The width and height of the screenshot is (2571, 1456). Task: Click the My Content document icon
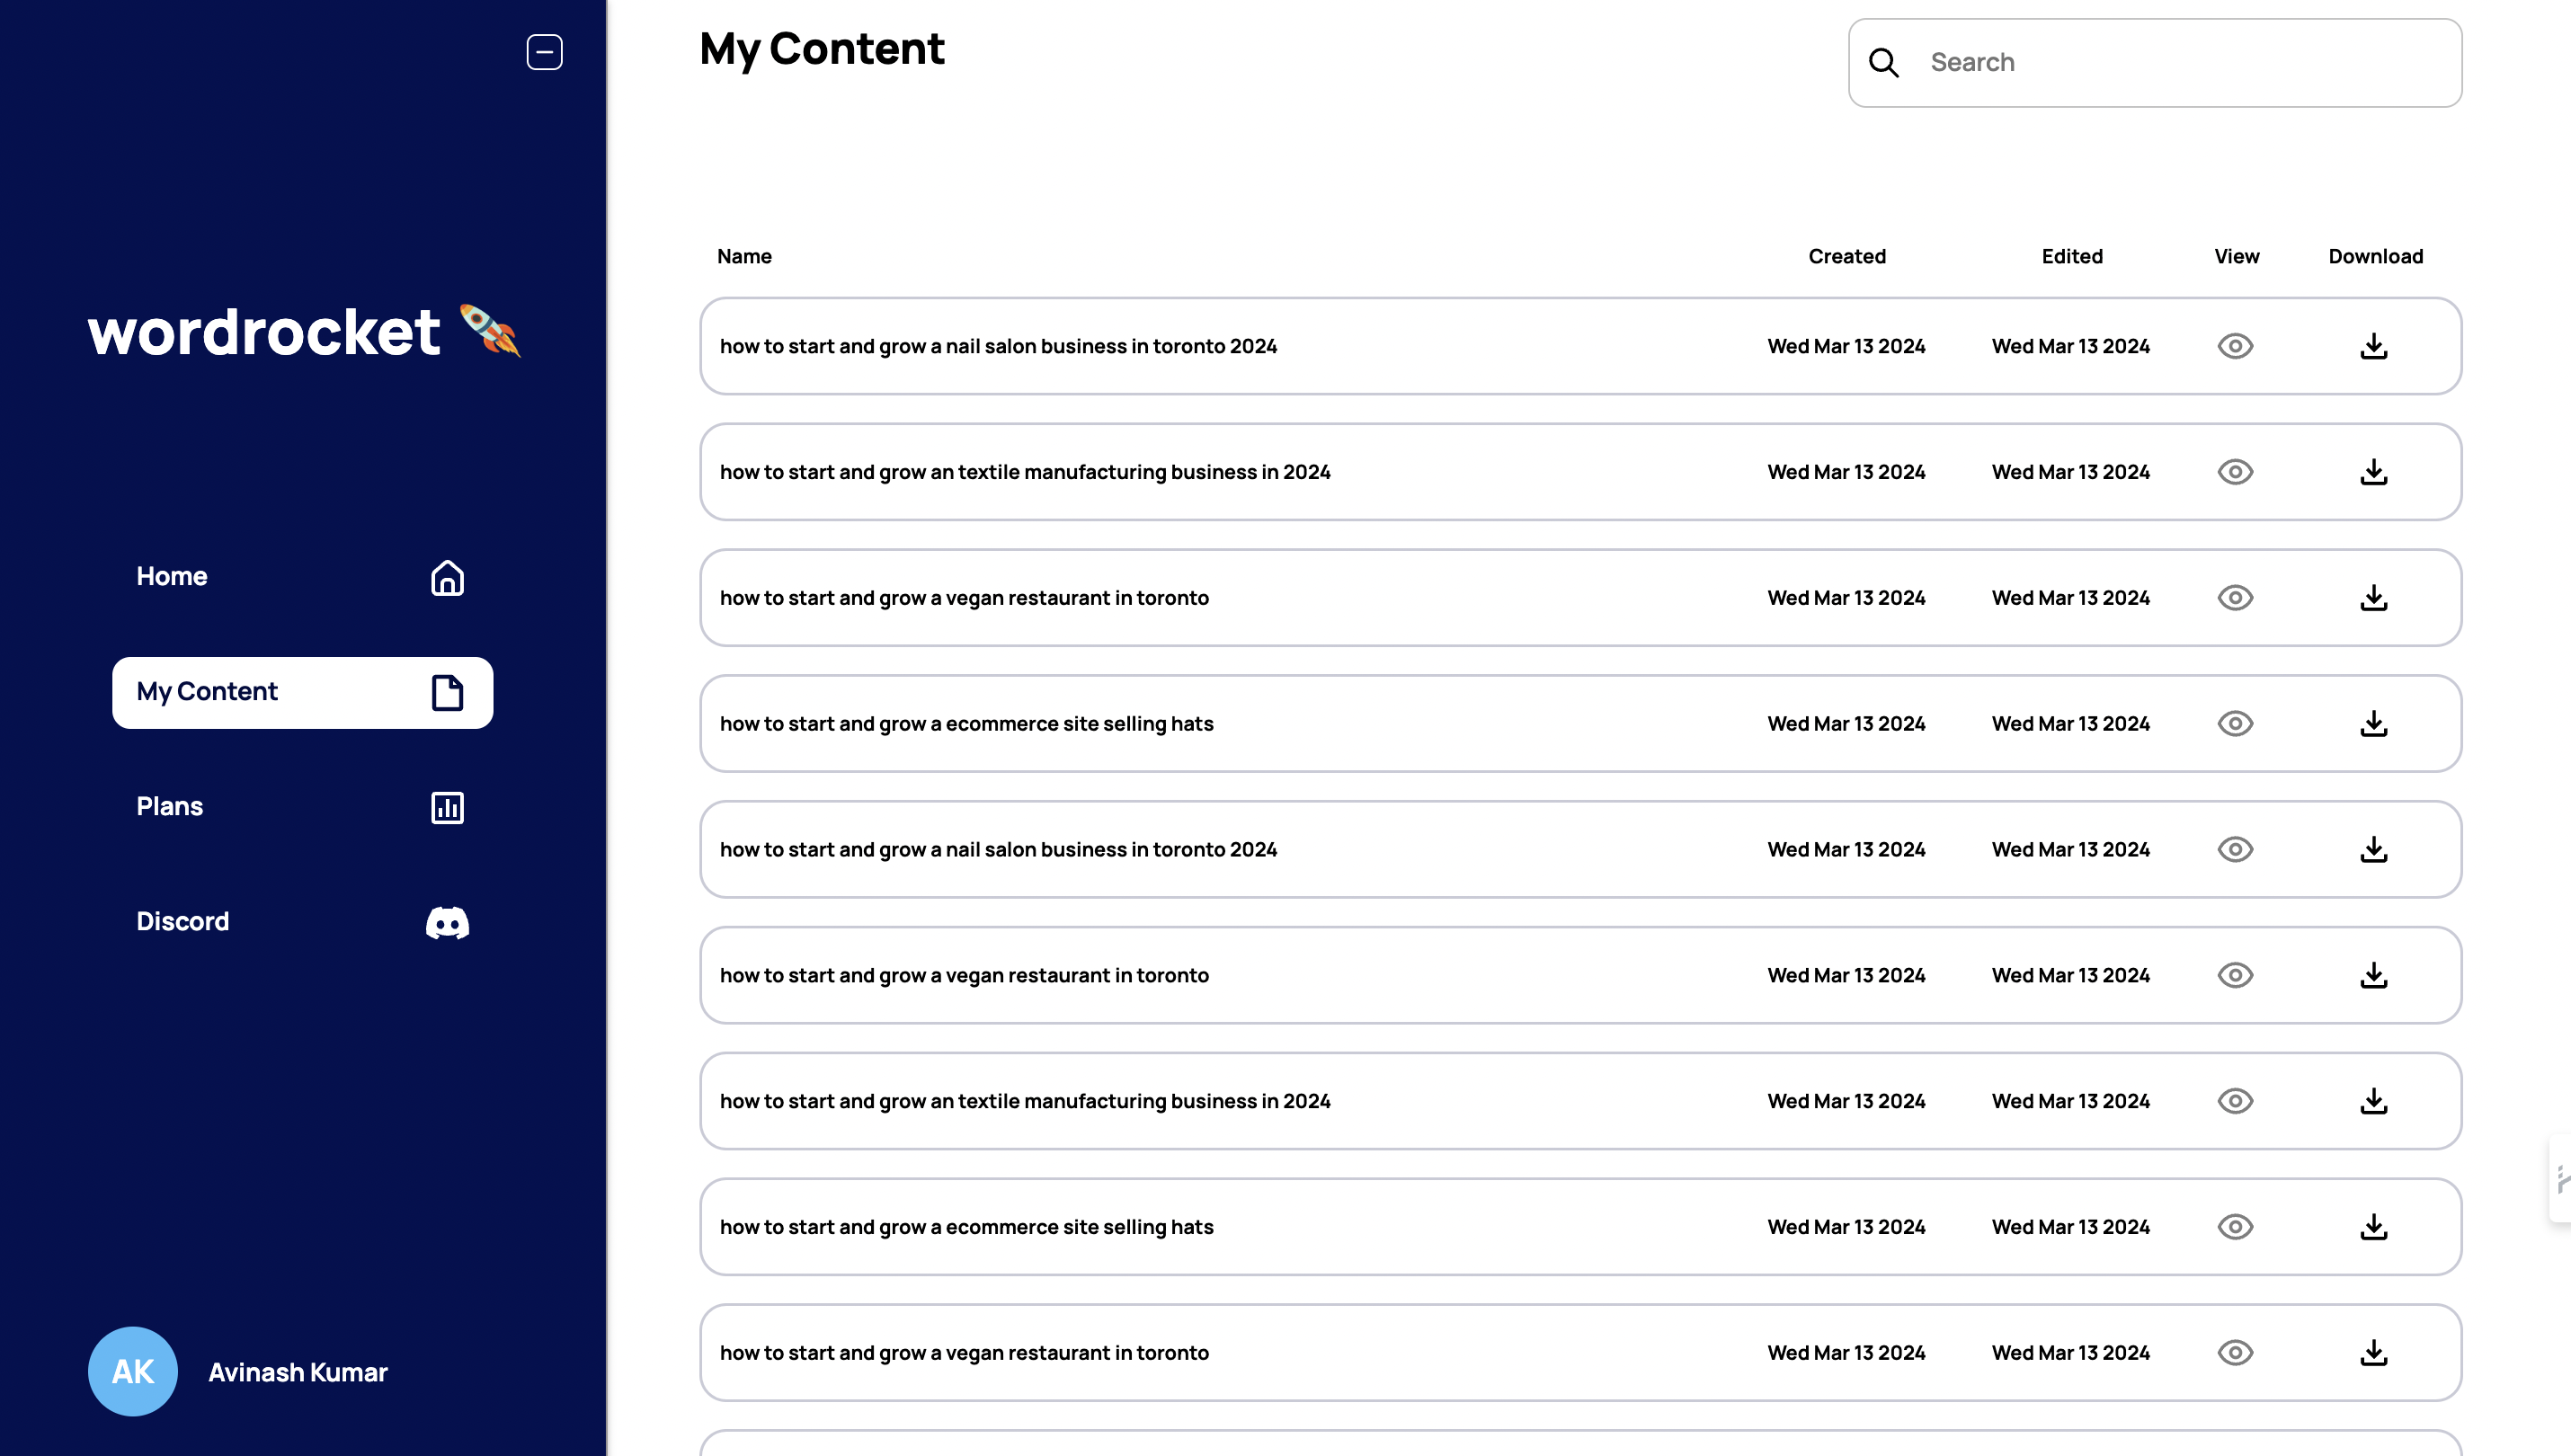pos(447,692)
